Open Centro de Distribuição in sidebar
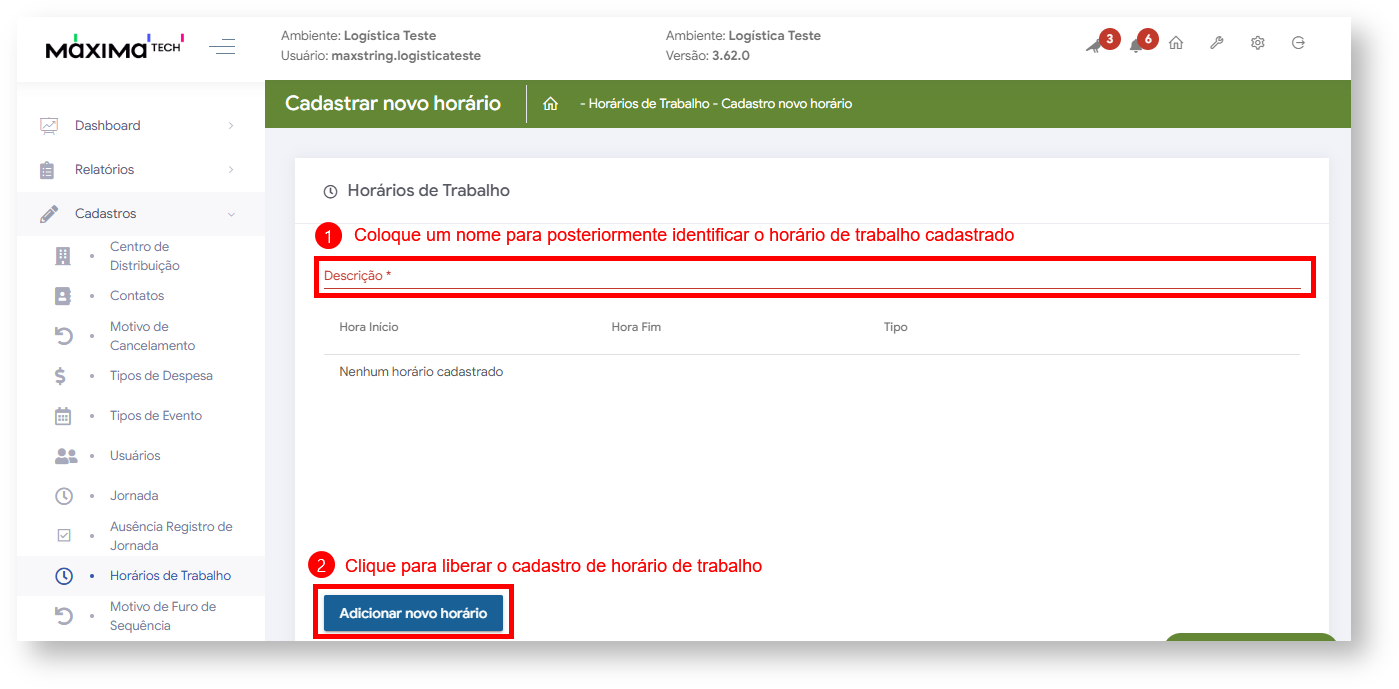The width and height of the screenshot is (1399, 689). click(145, 256)
